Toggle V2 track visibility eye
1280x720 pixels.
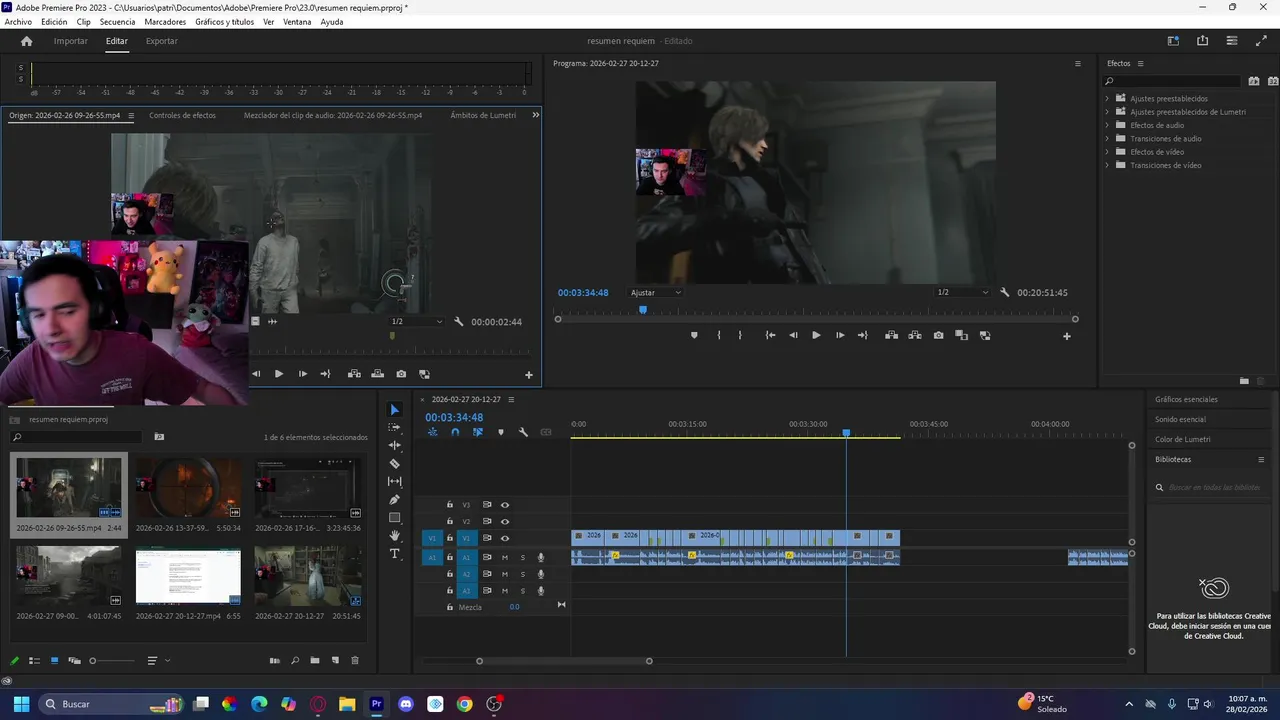pyautogui.click(x=505, y=521)
